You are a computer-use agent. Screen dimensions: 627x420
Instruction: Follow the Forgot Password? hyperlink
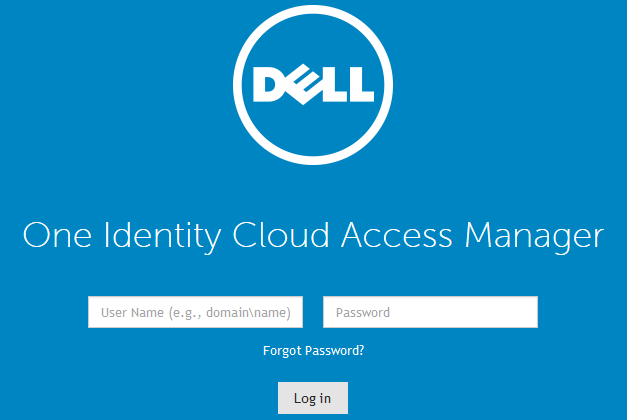[x=313, y=351]
